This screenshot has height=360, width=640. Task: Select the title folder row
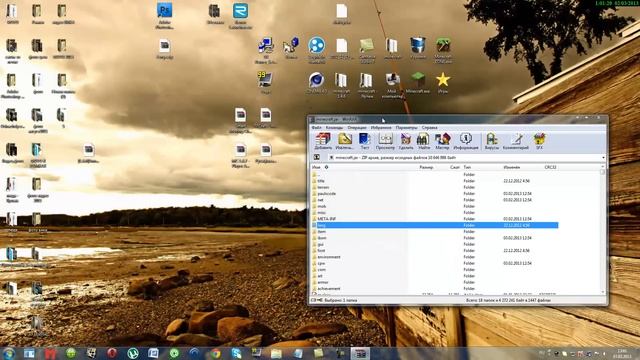[435, 181]
